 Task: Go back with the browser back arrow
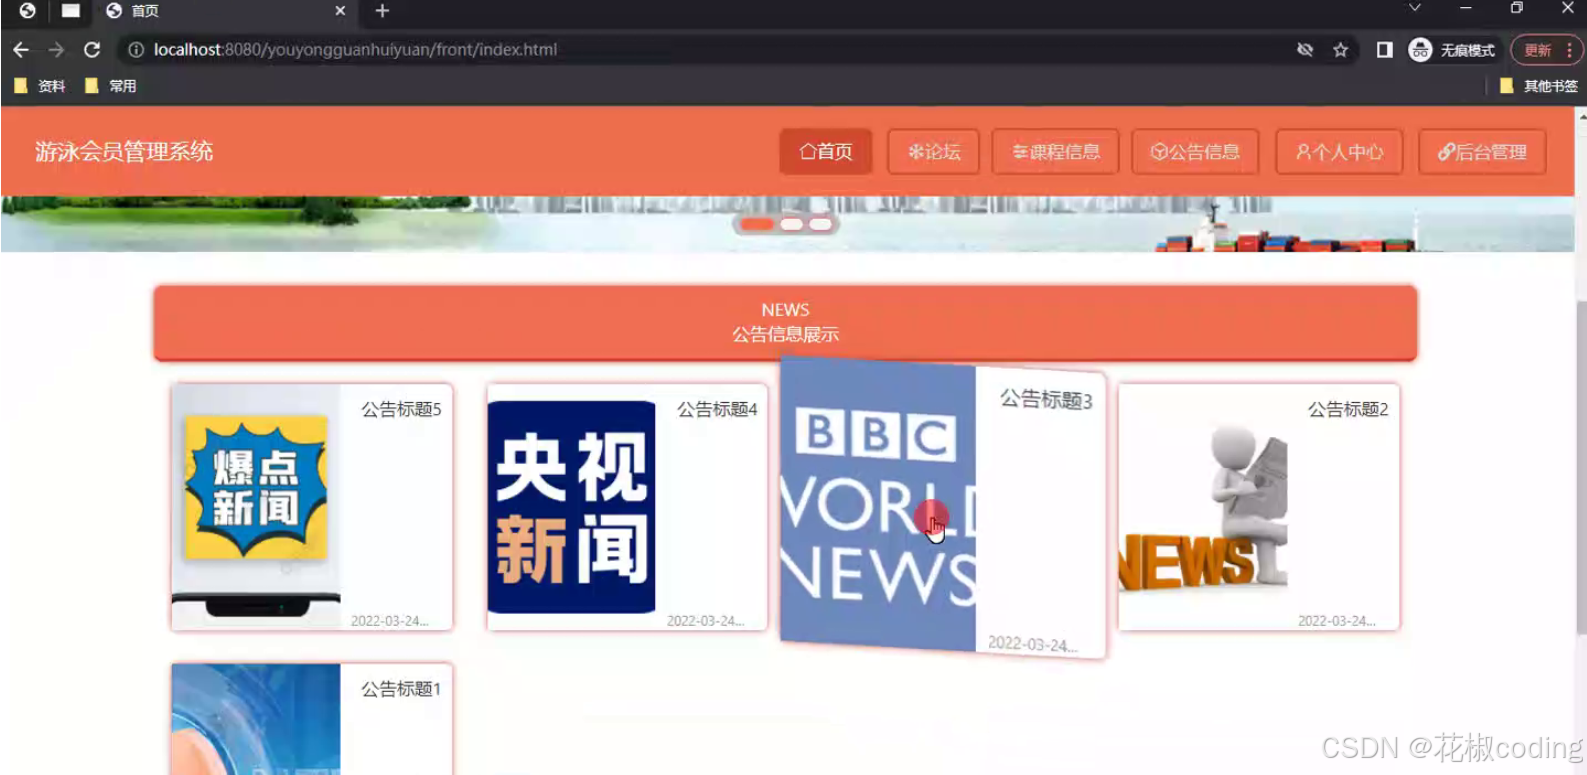pyautogui.click(x=21, y=50)
